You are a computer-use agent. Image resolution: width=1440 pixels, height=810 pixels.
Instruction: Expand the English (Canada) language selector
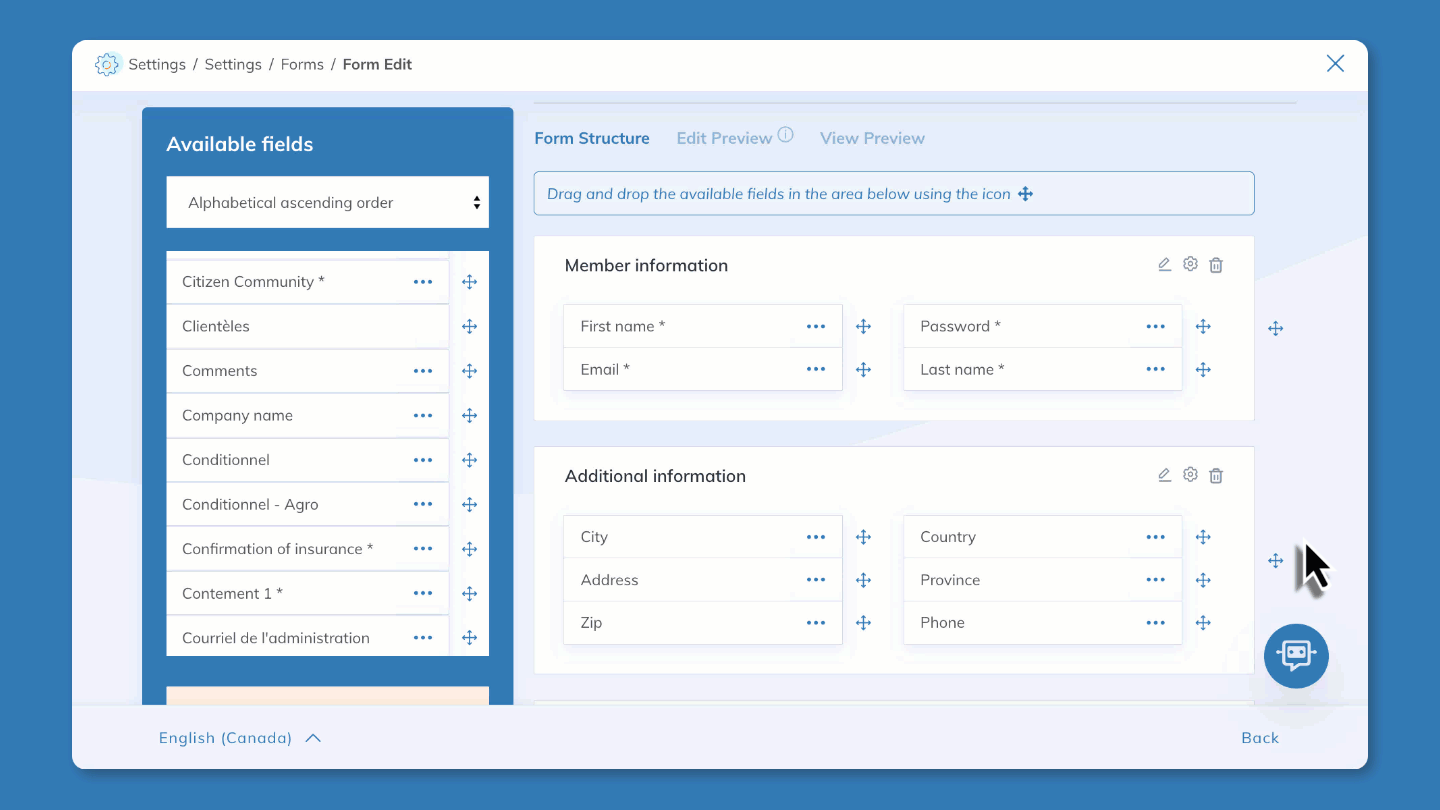pyautogui.click(x=240, y=738)
